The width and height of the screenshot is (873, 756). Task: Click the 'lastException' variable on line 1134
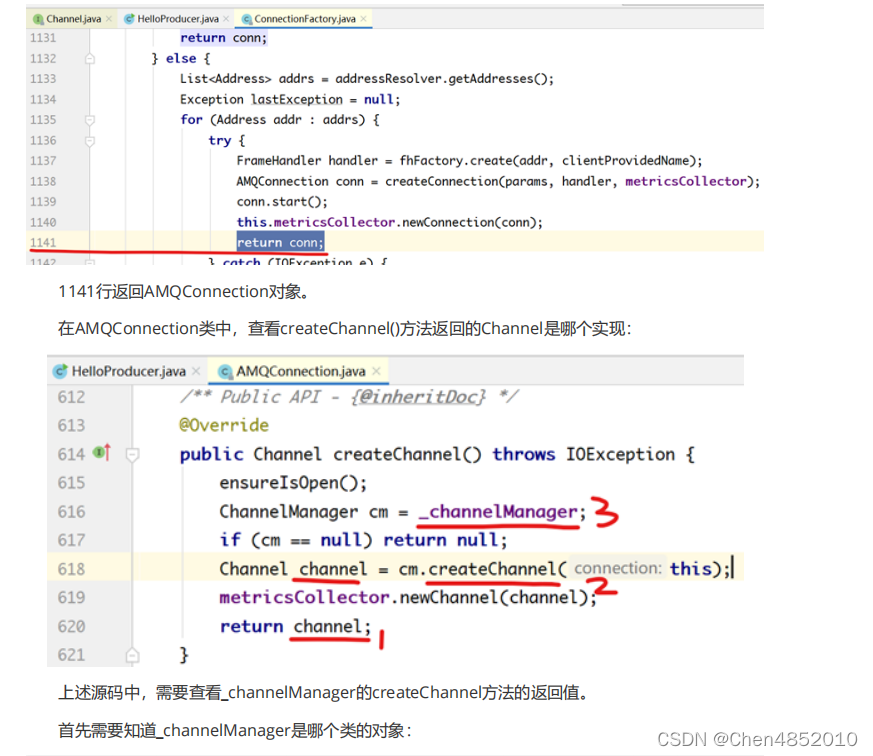pyautogui.click(x=296, y=100)
